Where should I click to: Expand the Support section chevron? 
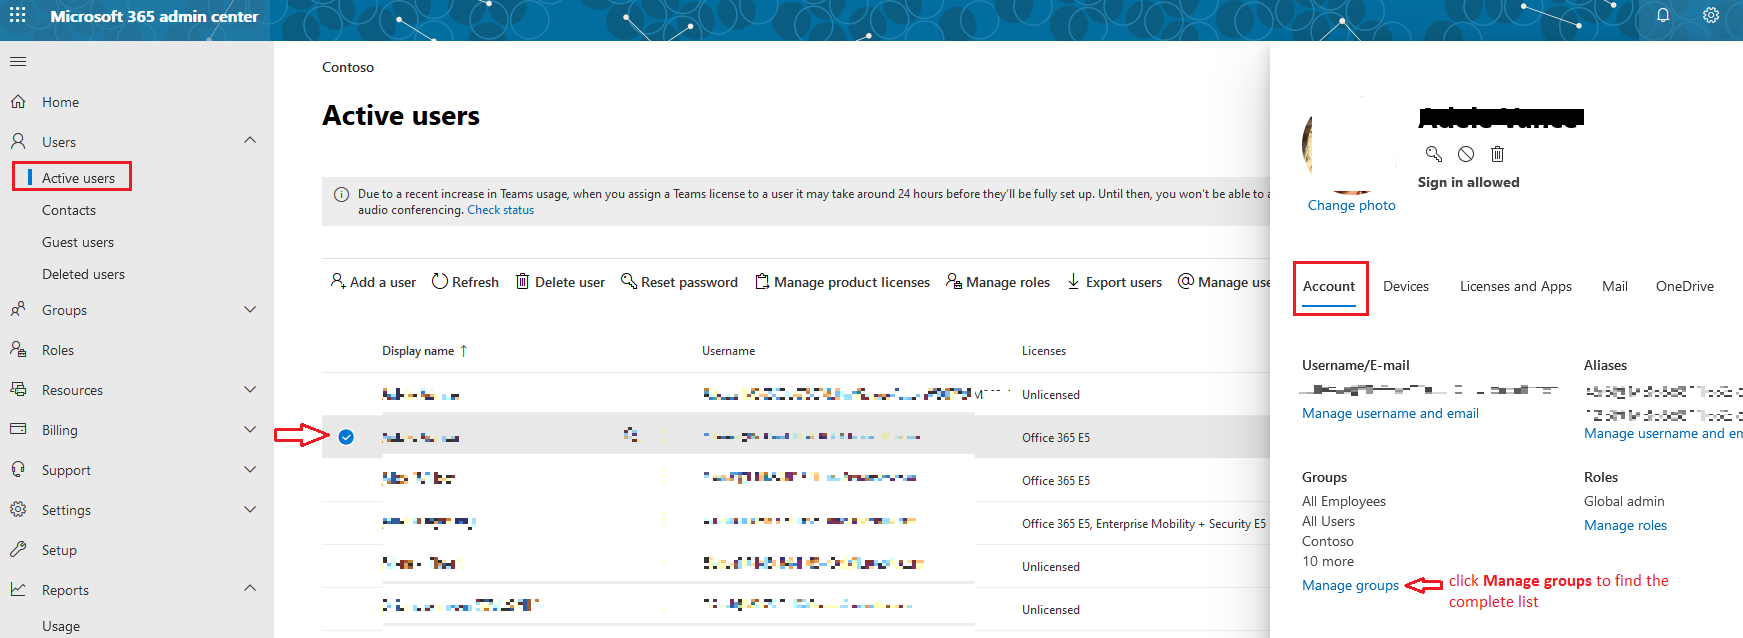click(x=250, y=469)
